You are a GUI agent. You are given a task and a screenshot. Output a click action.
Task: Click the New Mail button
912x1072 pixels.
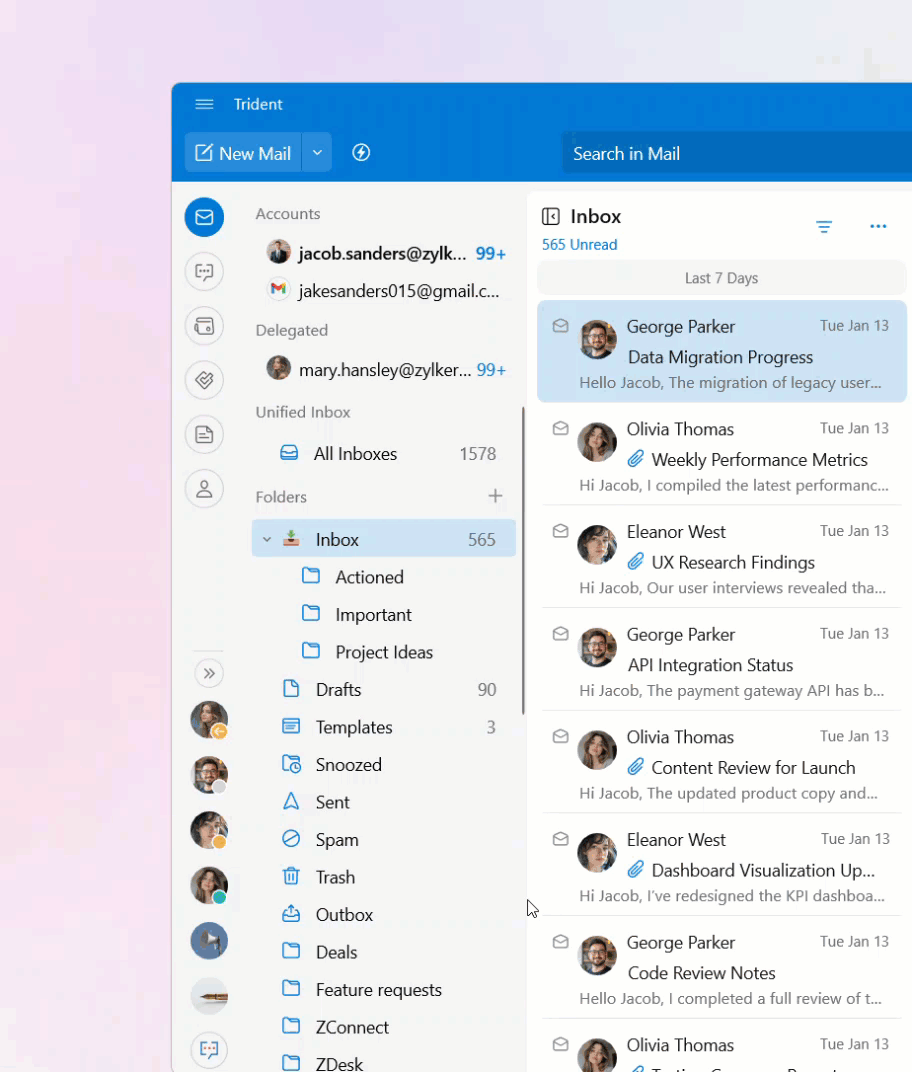click(243, 153)
